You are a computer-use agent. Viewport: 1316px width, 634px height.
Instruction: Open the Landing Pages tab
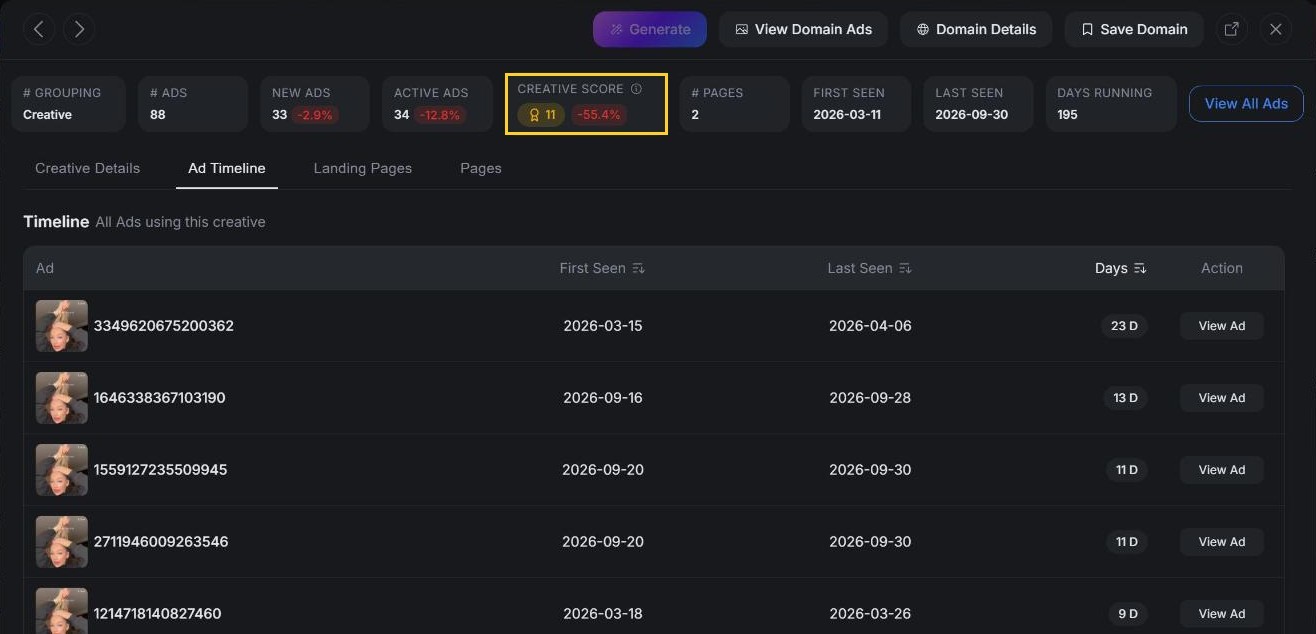tap(363, 168)
